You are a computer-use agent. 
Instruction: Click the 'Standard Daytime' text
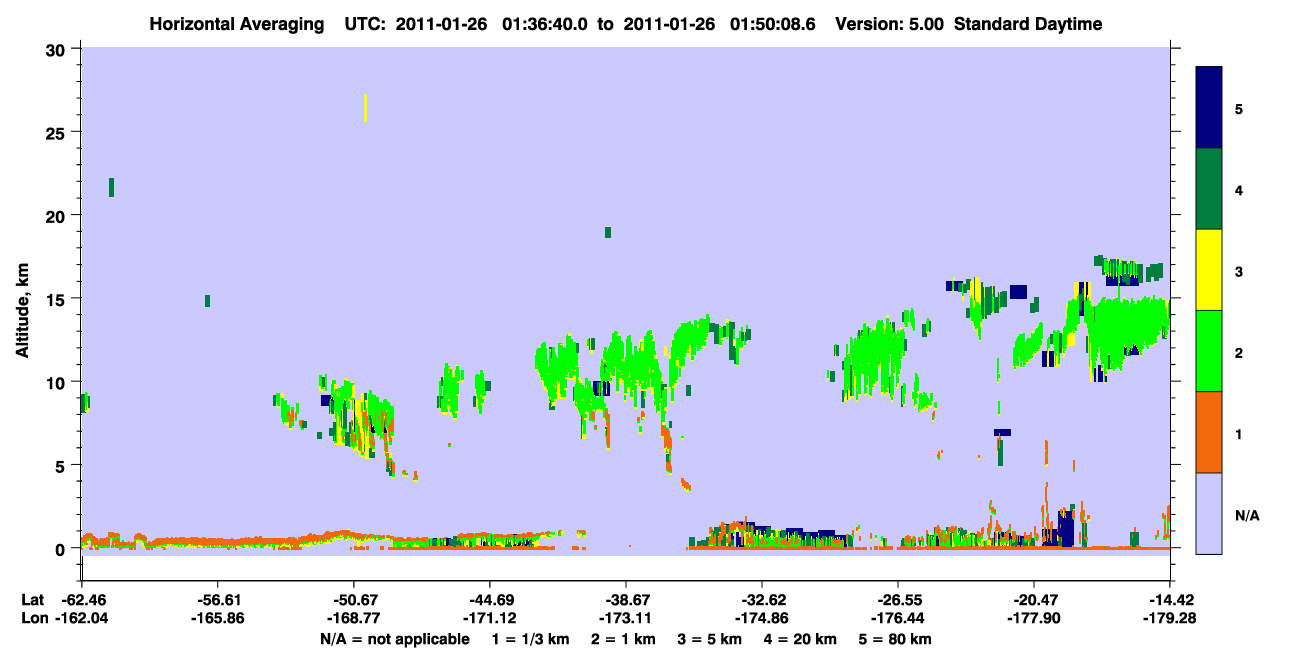1028,24
